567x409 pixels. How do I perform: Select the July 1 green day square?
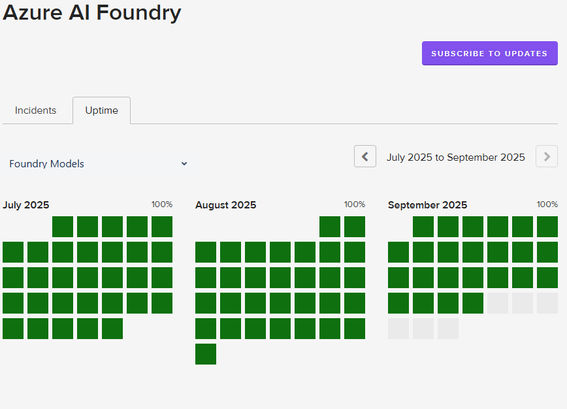pyautogui.click(x=63, y=227)
